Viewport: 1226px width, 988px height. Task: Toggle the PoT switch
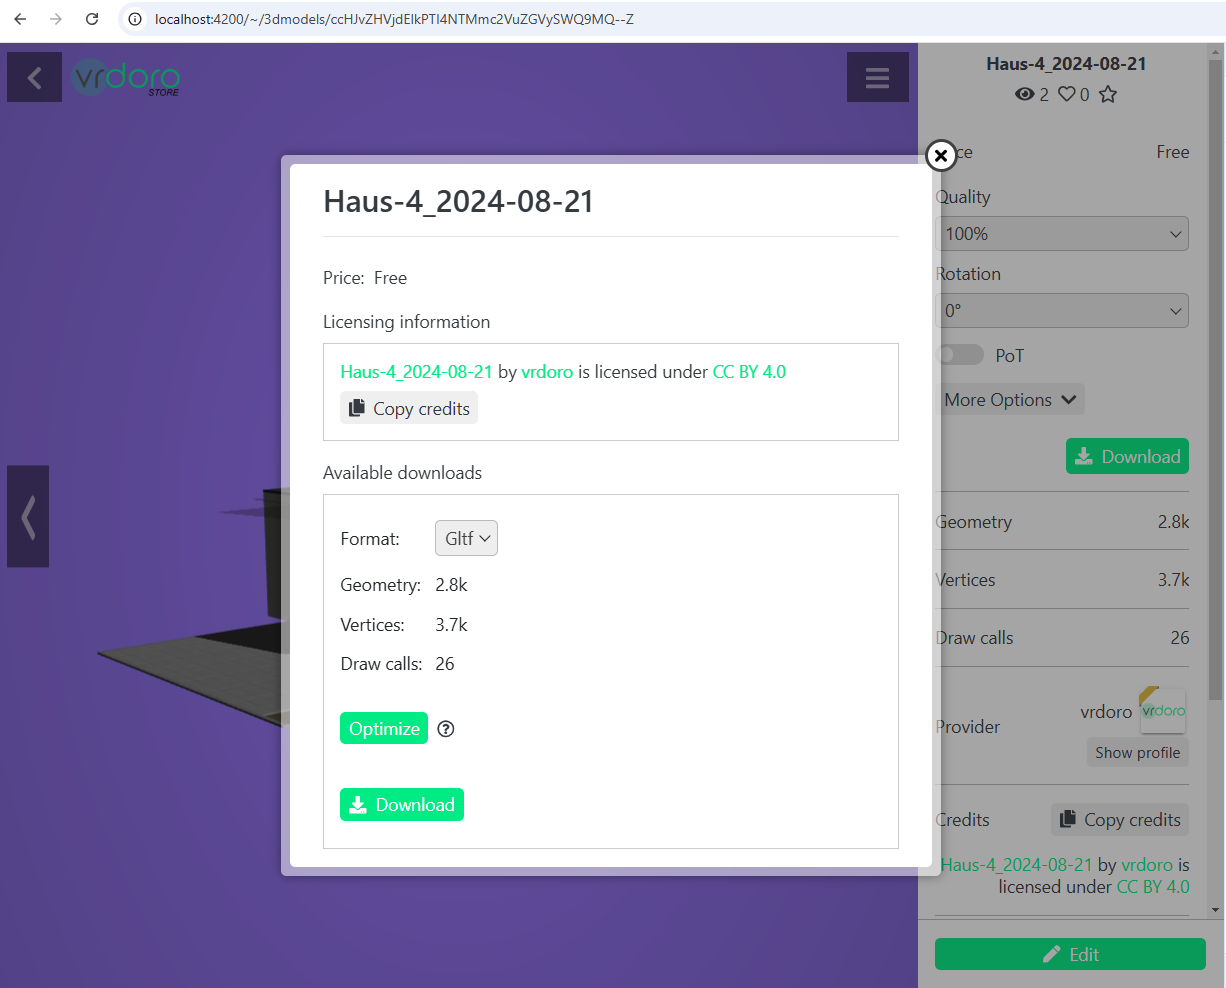pyautogui.click(x=960, y=355)
